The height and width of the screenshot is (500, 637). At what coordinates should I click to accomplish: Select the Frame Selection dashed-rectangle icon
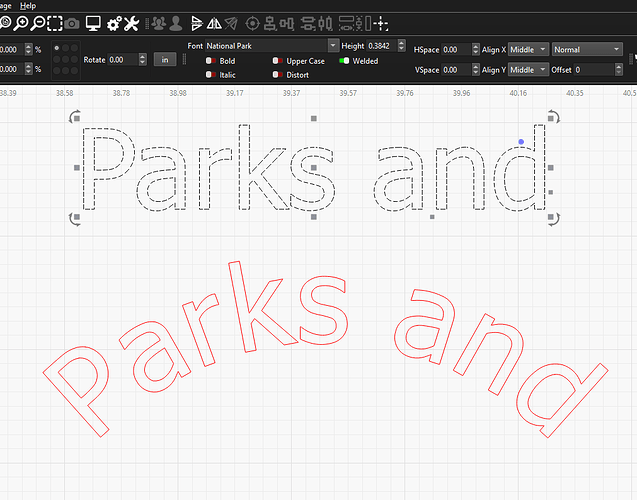55,22
